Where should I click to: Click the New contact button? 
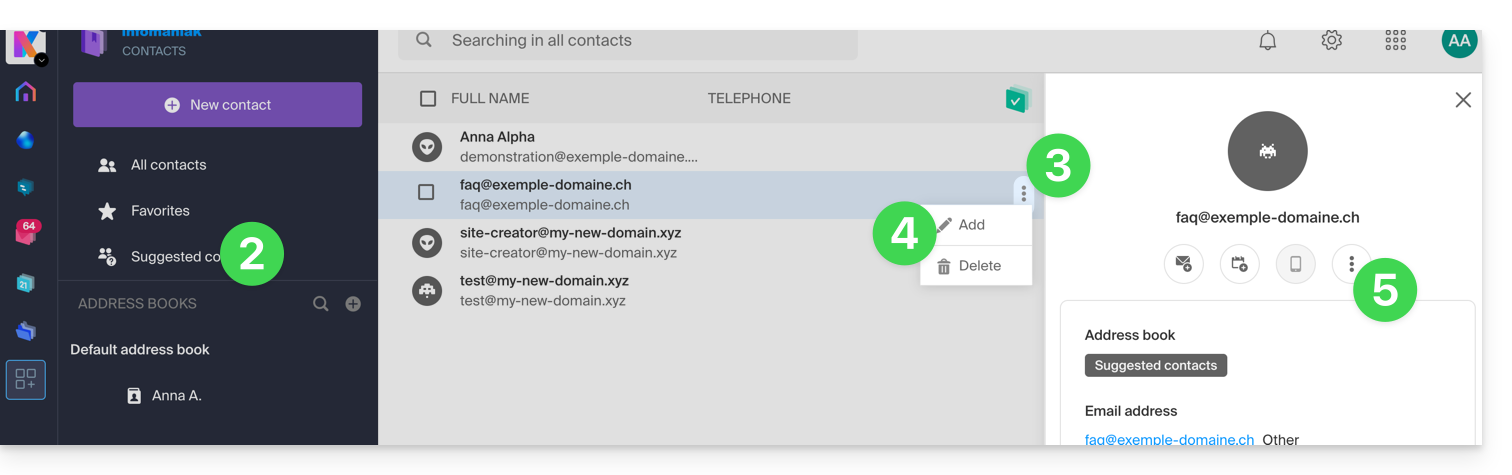point(217,105)
